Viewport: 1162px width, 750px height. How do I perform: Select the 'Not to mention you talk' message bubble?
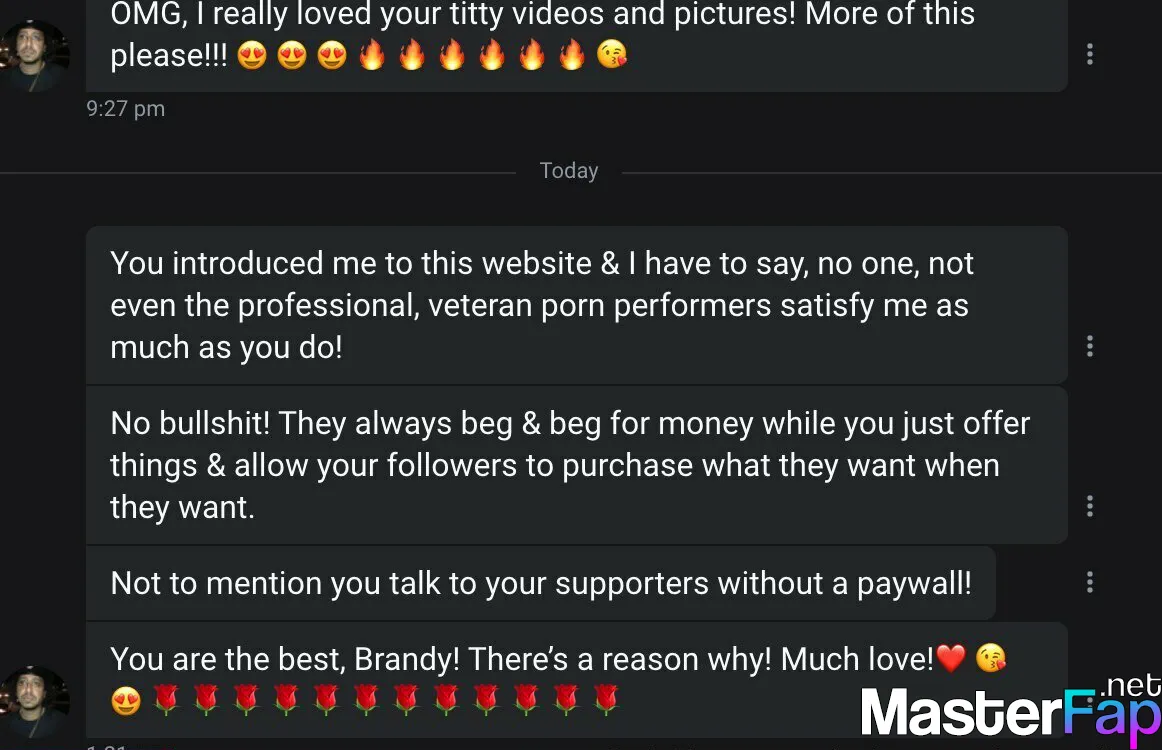point(540,583)
